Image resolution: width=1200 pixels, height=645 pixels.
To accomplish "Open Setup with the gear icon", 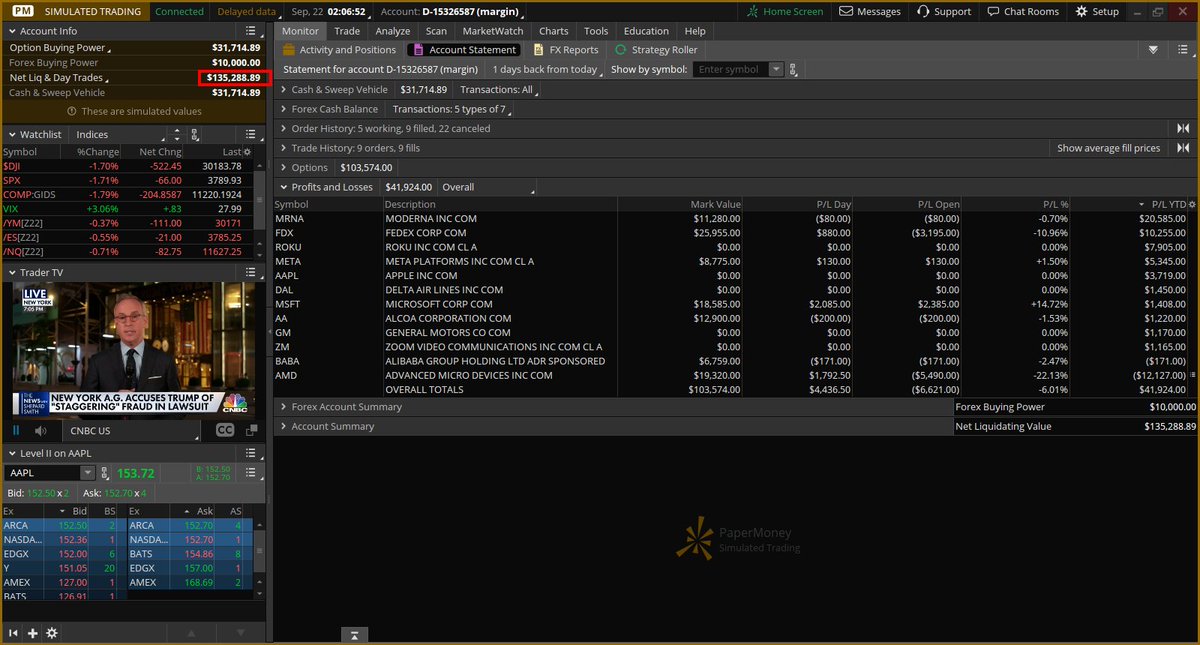I will click(x=1097, y=11).
